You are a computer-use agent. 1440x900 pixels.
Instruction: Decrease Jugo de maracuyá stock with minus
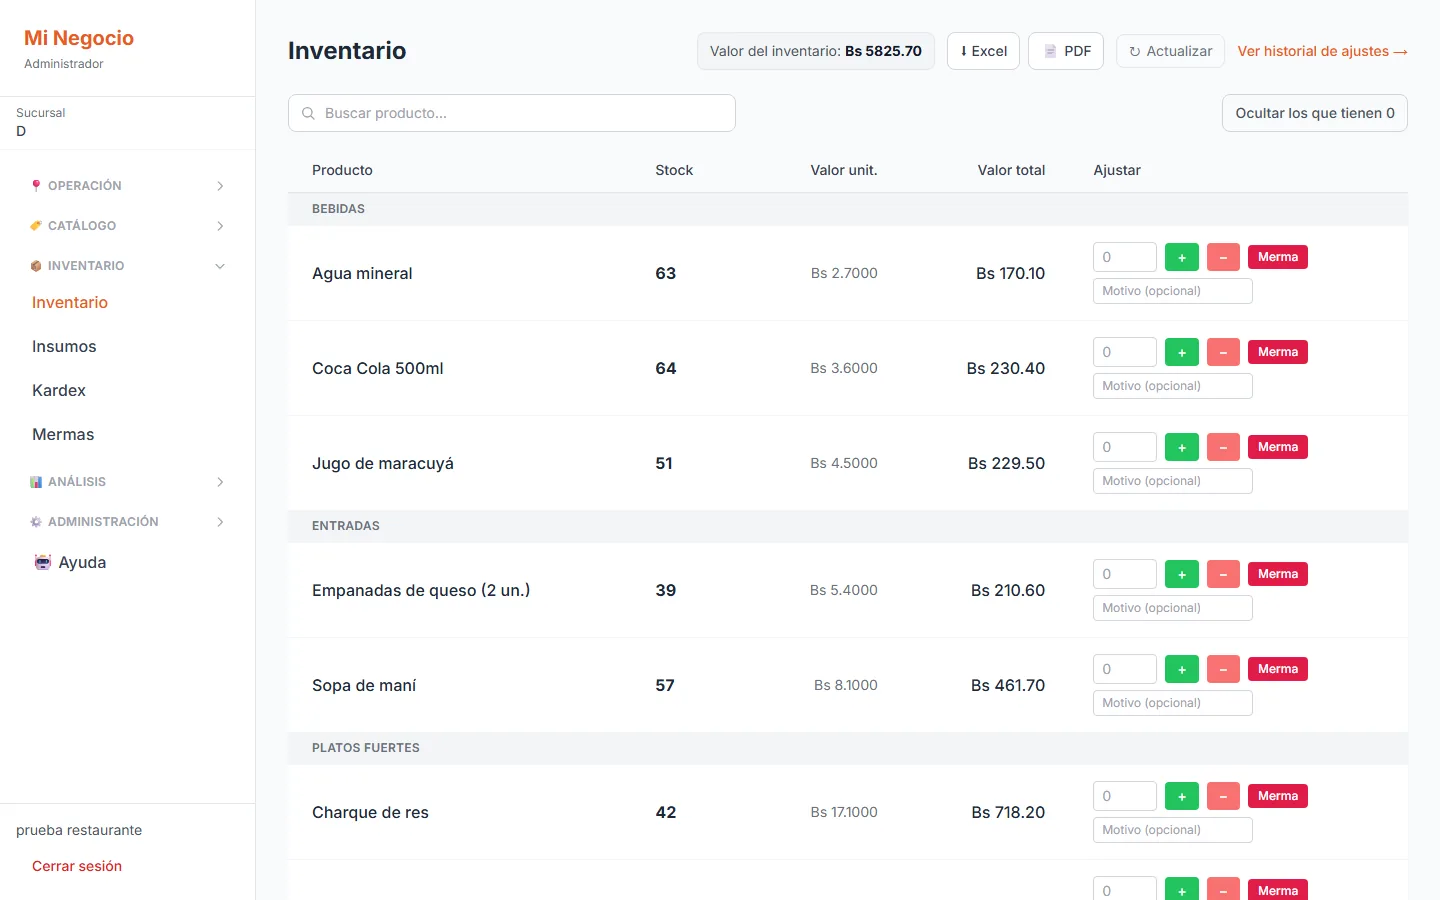1223,447
